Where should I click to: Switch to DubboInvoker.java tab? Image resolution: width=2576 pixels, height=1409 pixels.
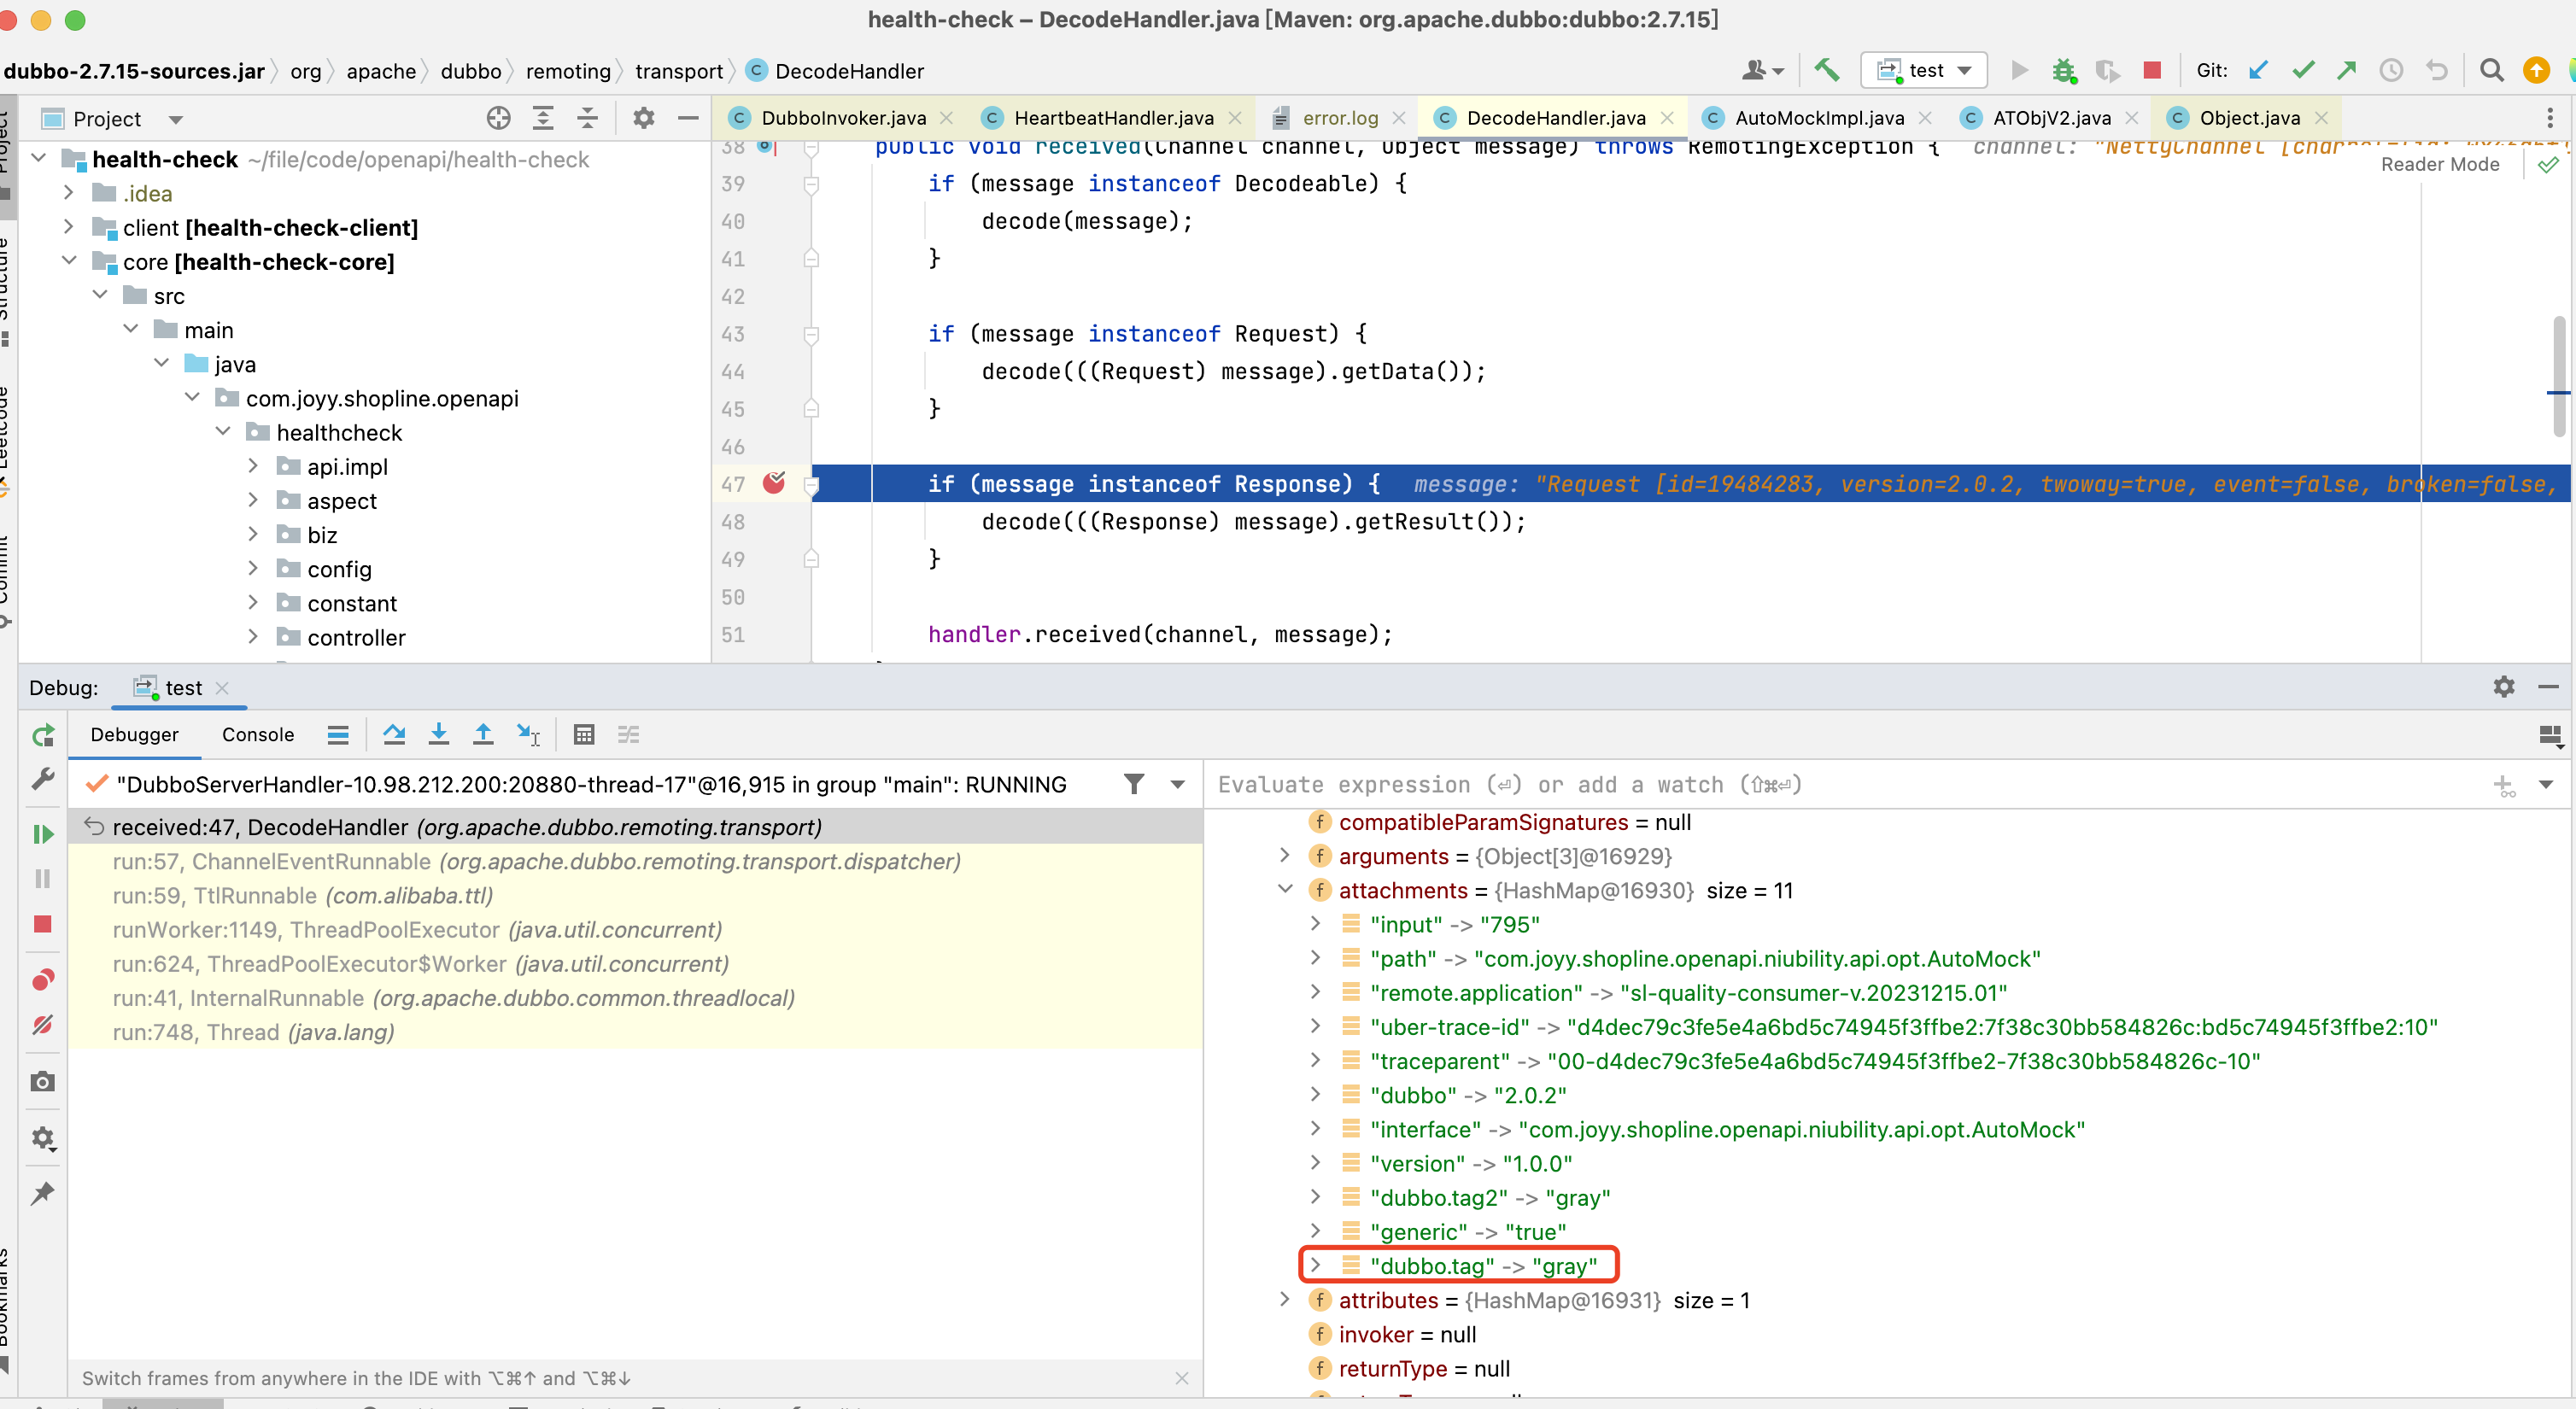coord(842,118)
